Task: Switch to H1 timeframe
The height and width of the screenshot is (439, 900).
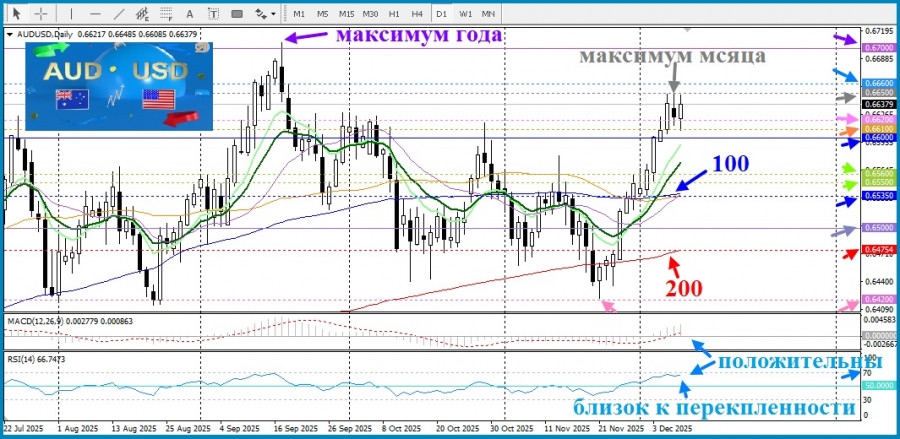Action: point(394,13)
